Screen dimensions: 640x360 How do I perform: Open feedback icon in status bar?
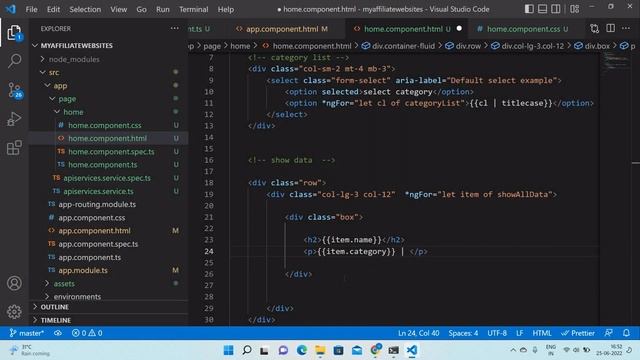coord(608,333)
